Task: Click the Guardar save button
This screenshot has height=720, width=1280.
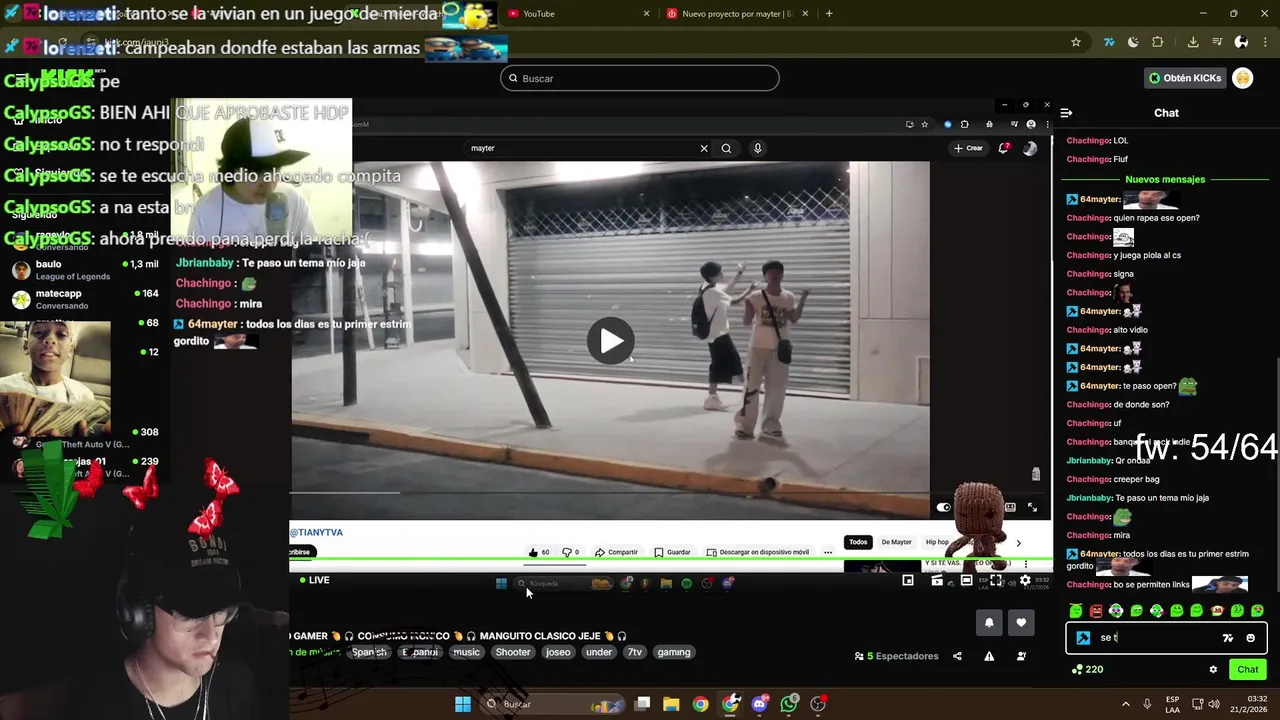Action: point(672,552)
